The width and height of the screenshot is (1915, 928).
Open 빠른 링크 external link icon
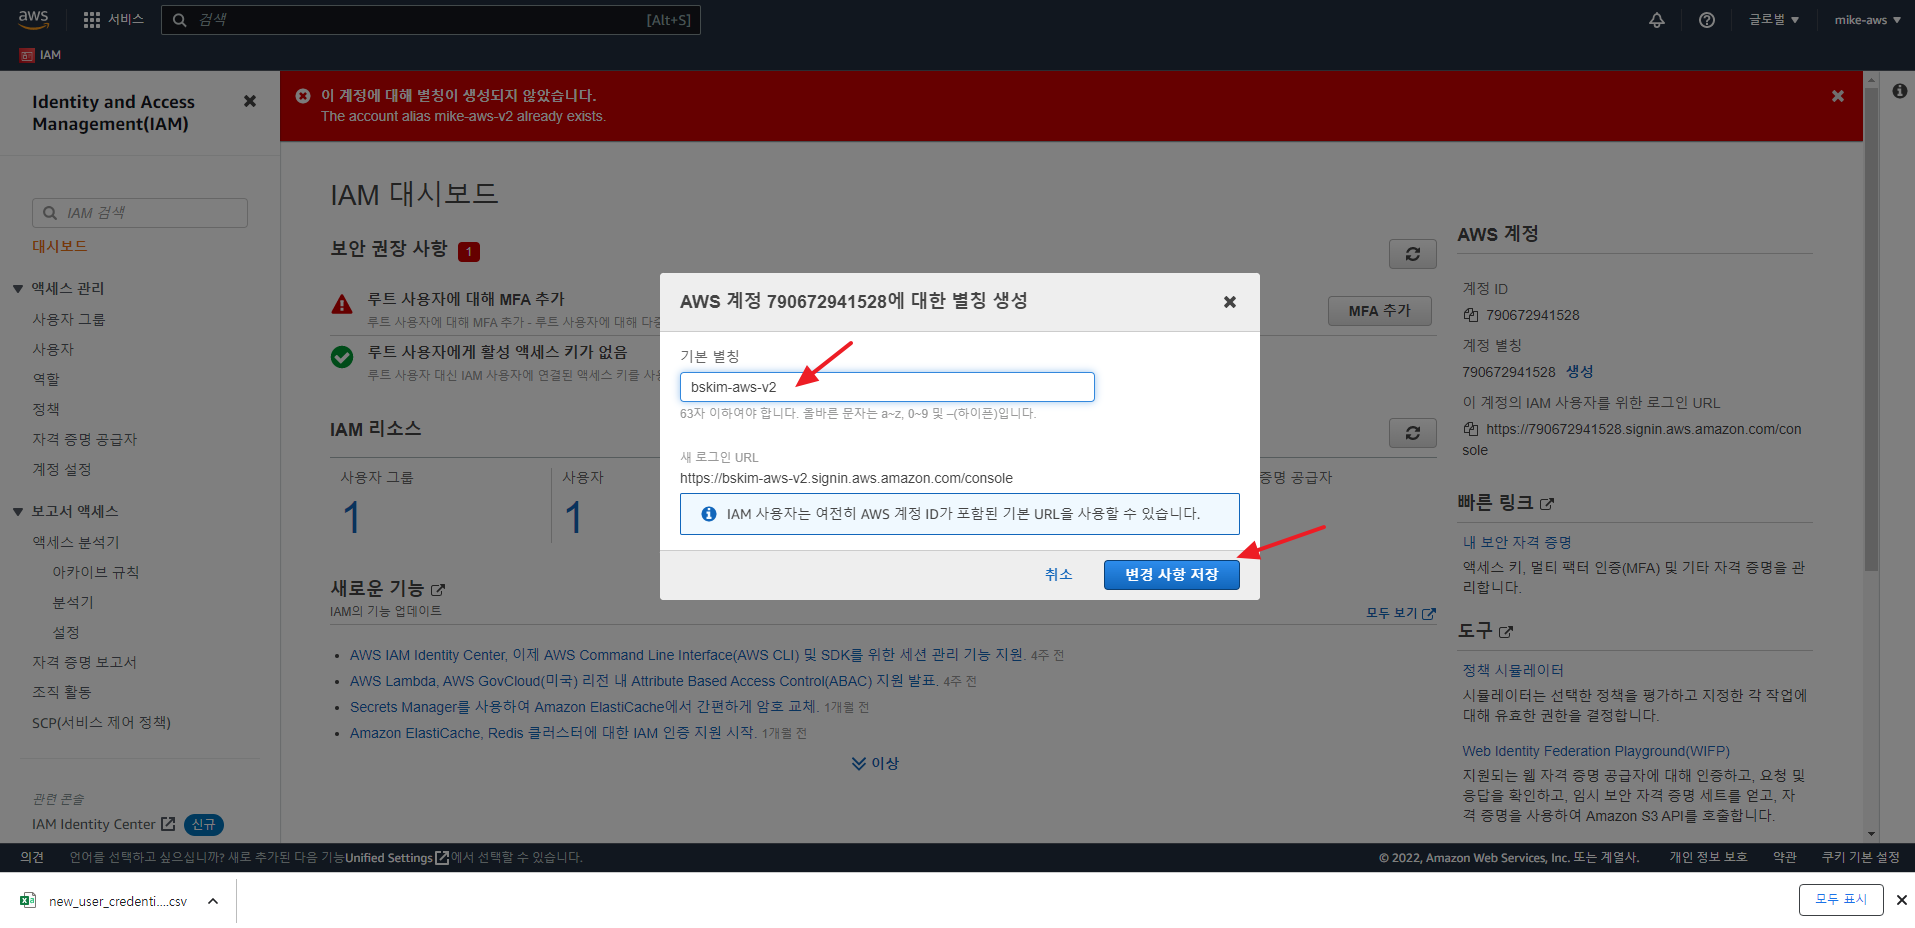[1547, 504]
